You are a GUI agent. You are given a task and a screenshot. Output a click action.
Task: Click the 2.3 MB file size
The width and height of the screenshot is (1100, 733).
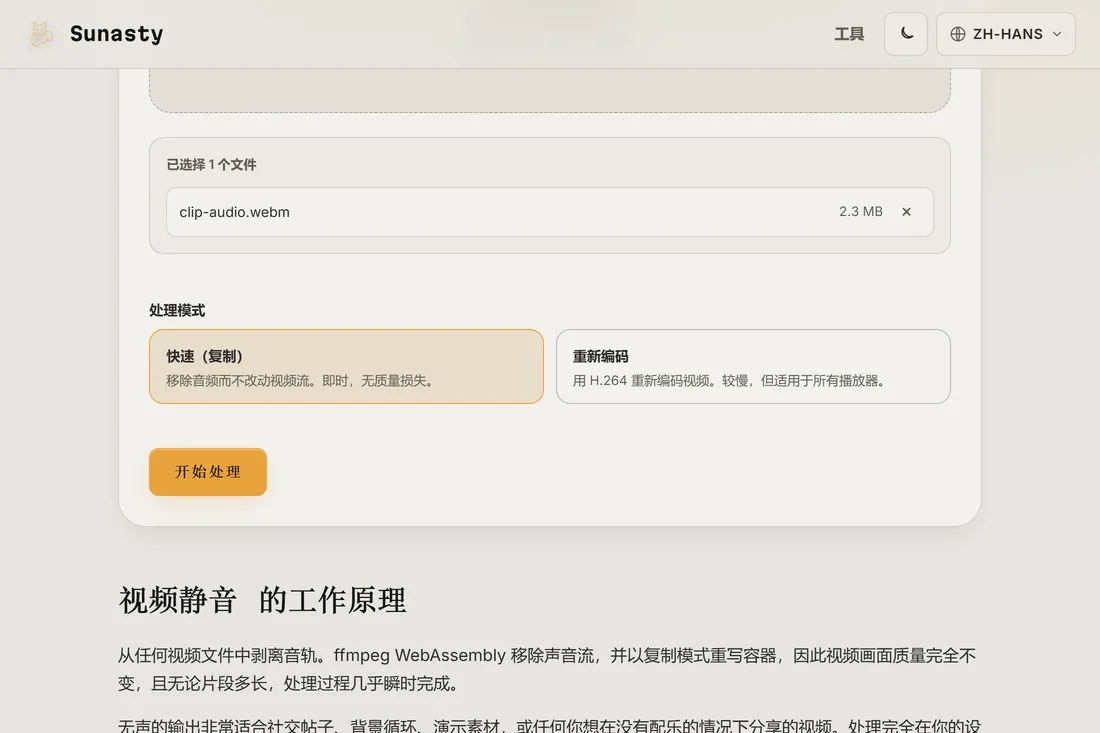(861, 211)
